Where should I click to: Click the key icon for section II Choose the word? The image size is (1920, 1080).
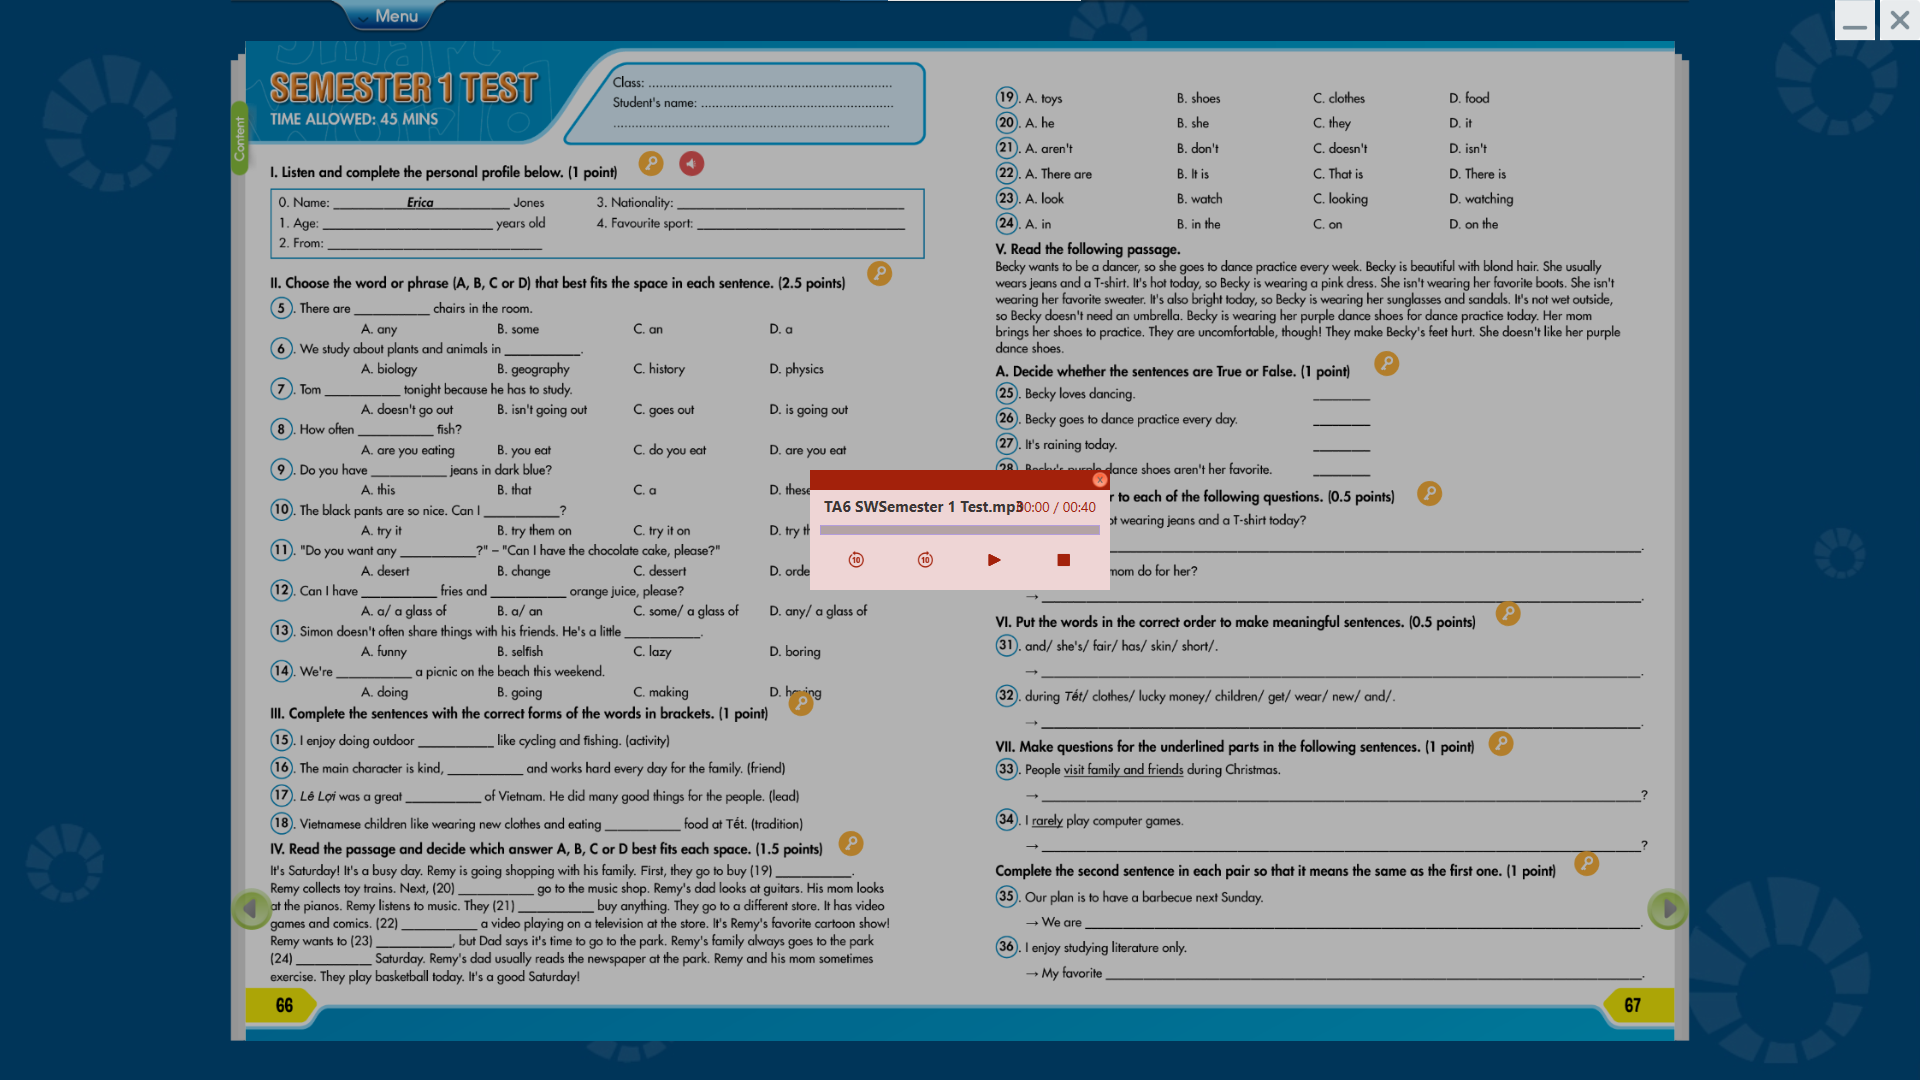click(880, 273)
